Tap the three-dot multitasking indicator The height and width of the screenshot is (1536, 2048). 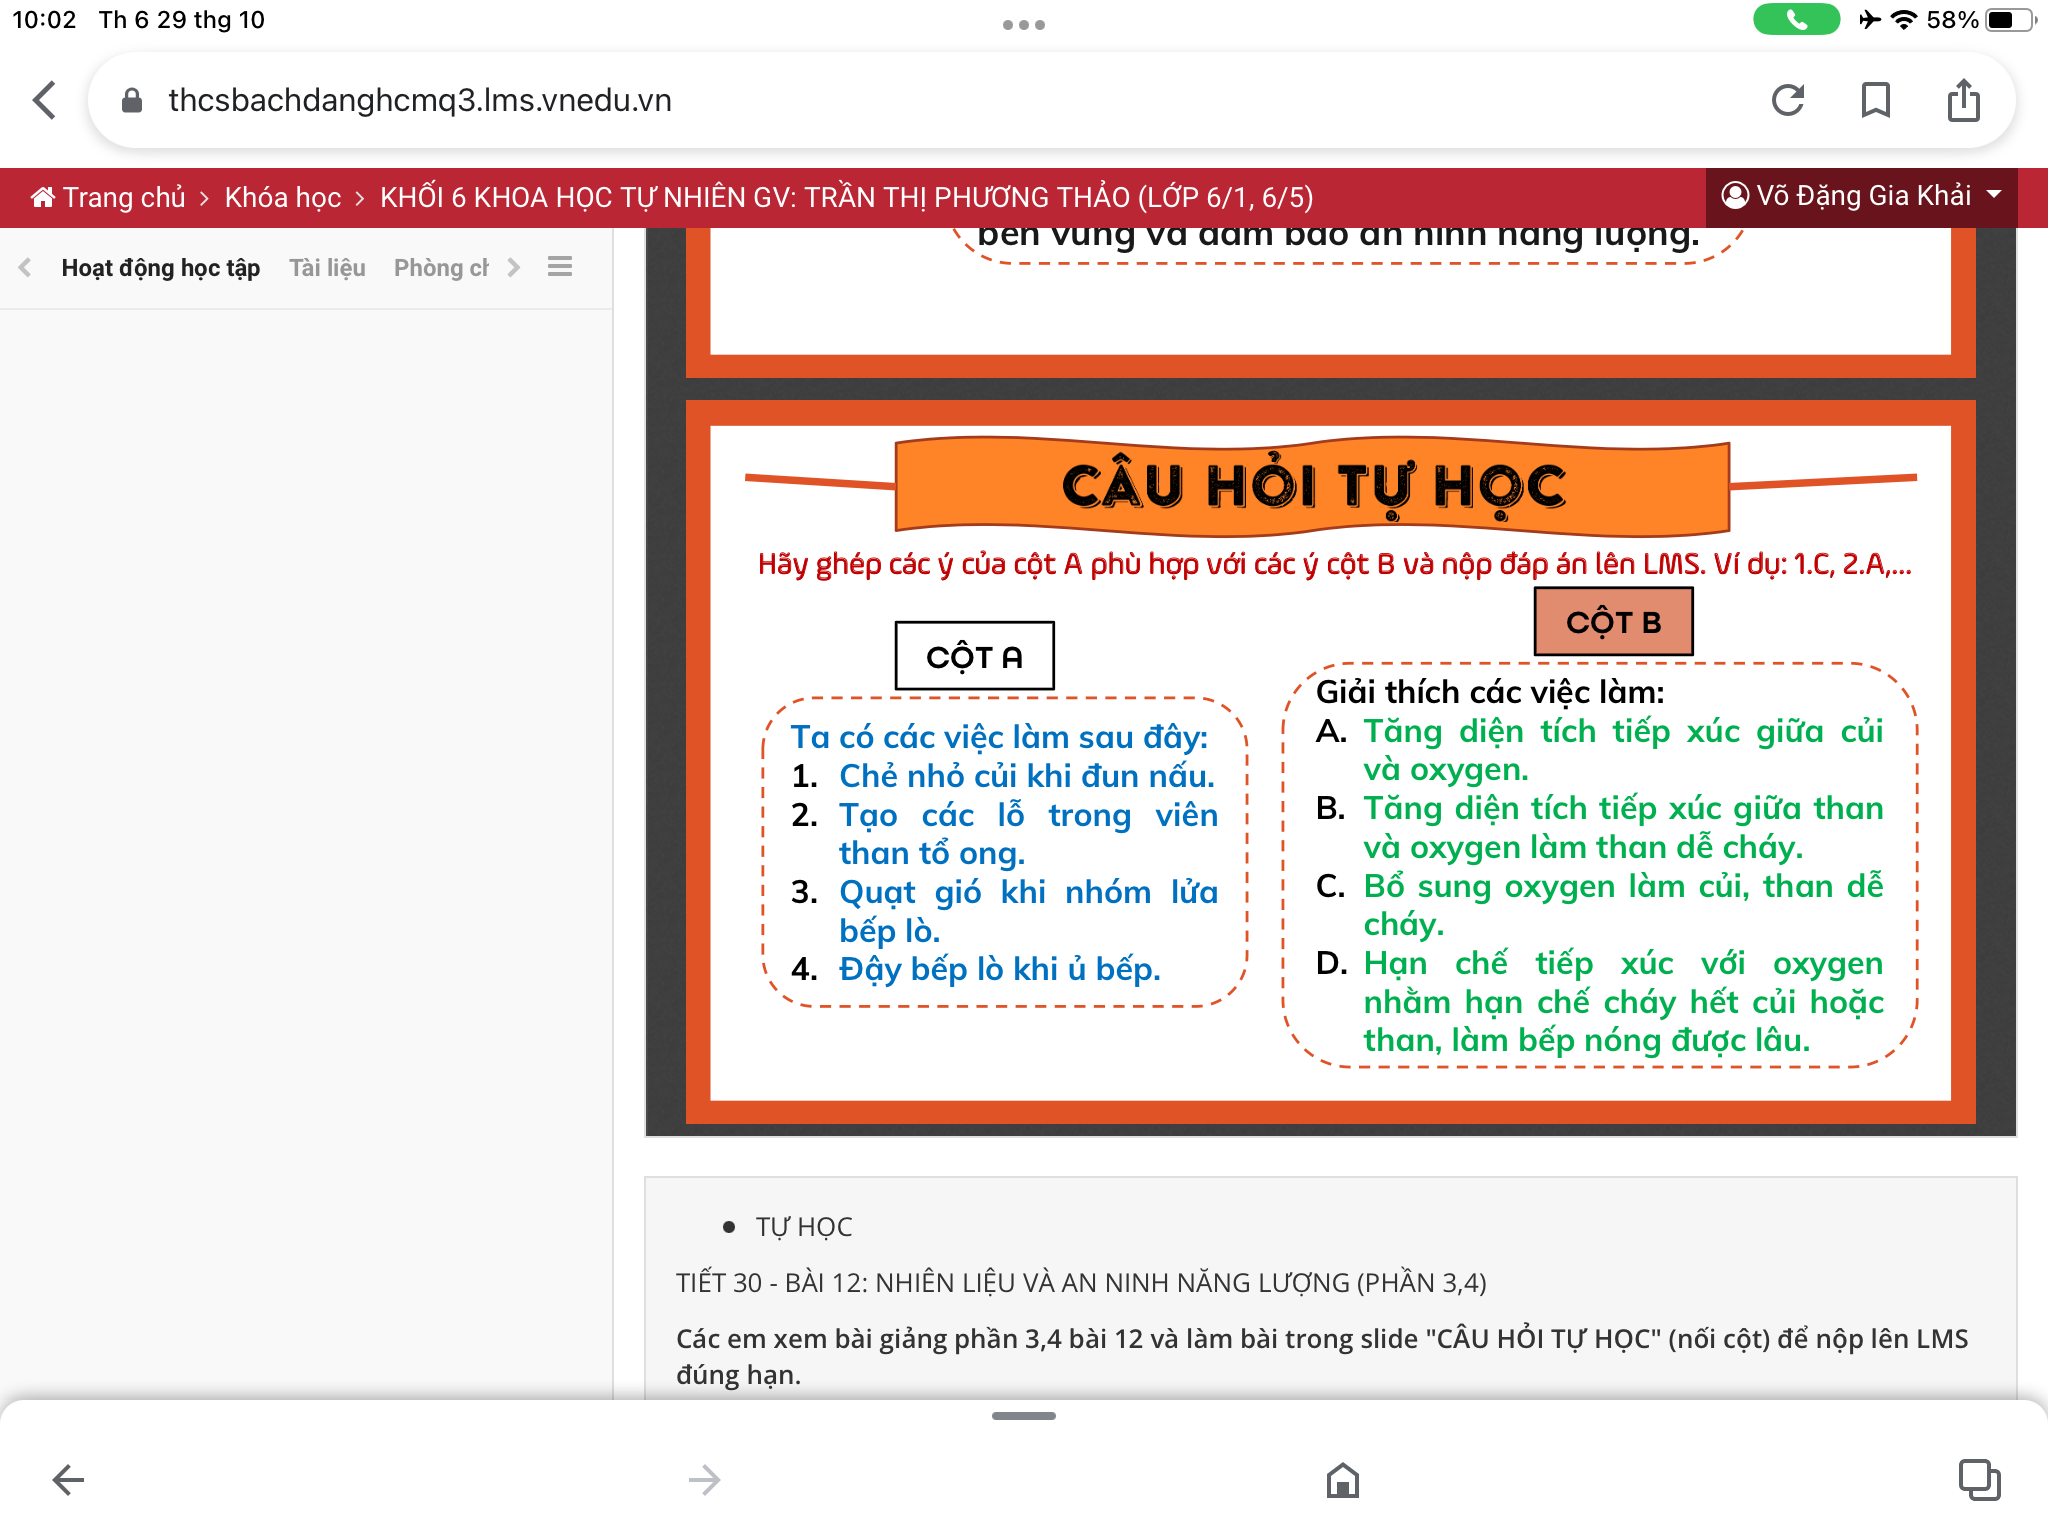coord(1024,24)
